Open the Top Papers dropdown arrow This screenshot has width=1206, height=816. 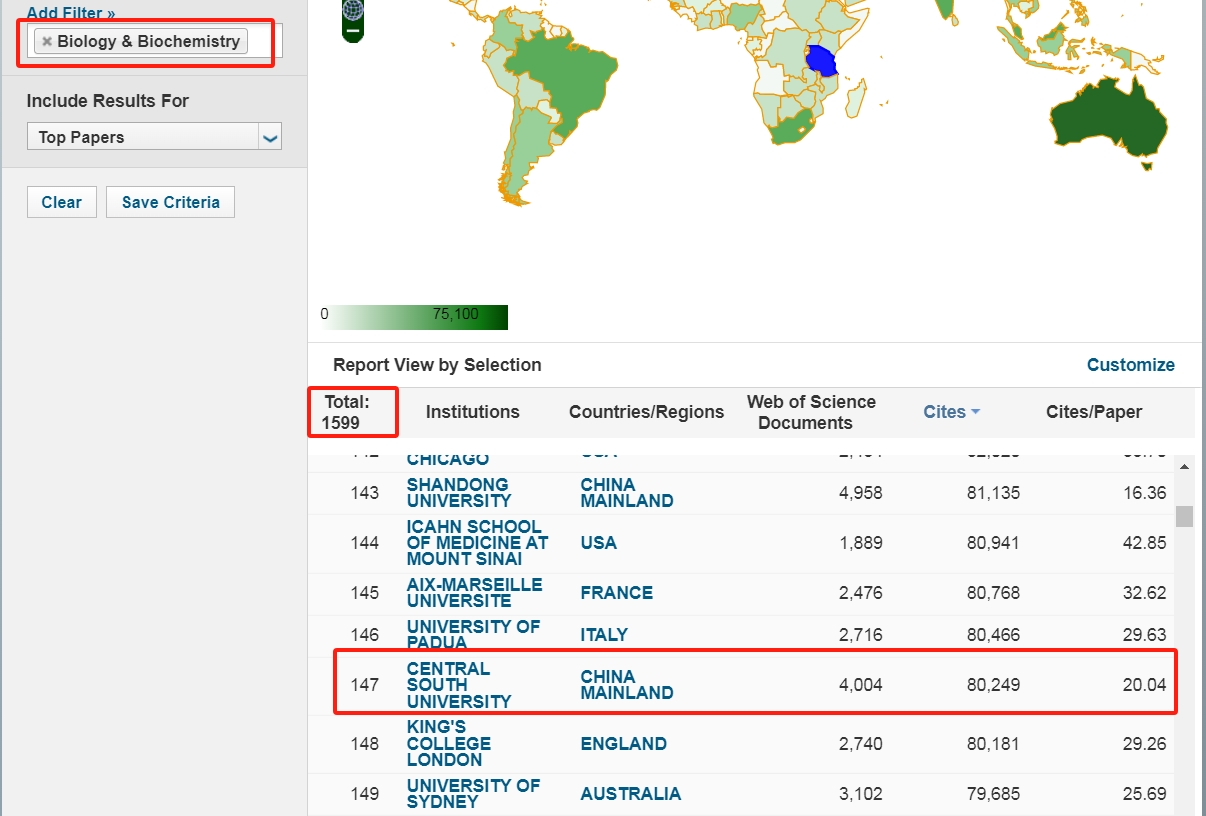269,138
